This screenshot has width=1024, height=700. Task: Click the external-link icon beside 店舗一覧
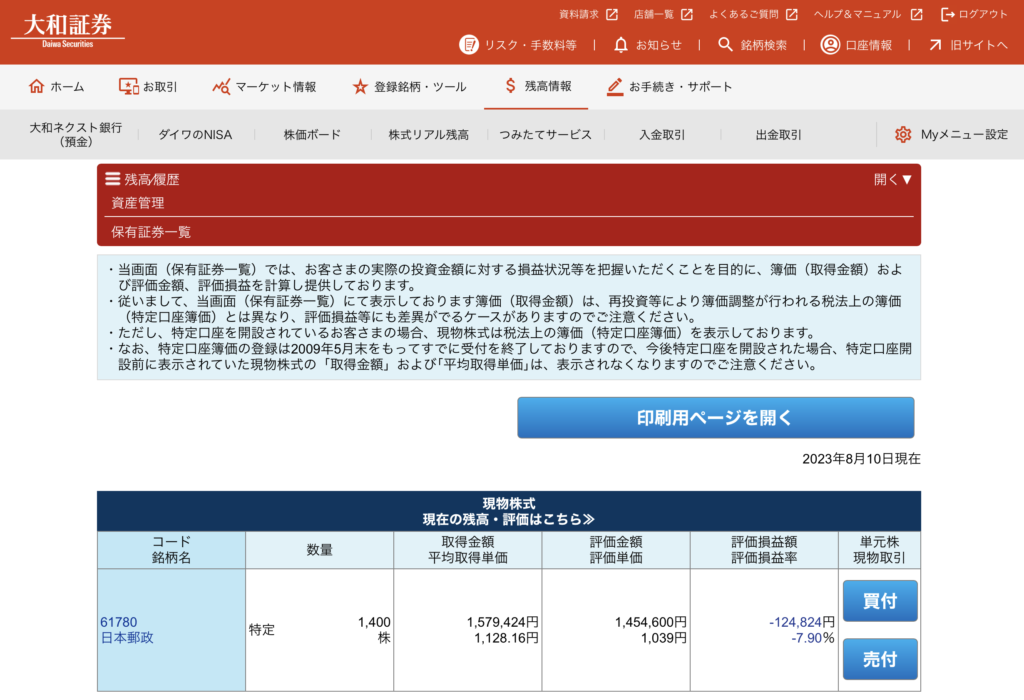click(687, 14)
